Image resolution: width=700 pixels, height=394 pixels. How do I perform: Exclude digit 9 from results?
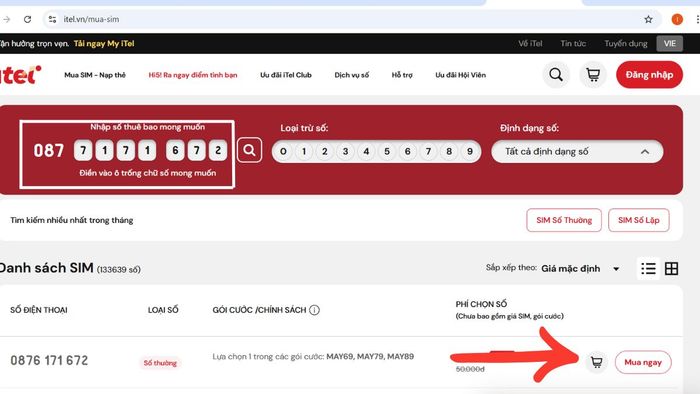click(x=470, y=152)
